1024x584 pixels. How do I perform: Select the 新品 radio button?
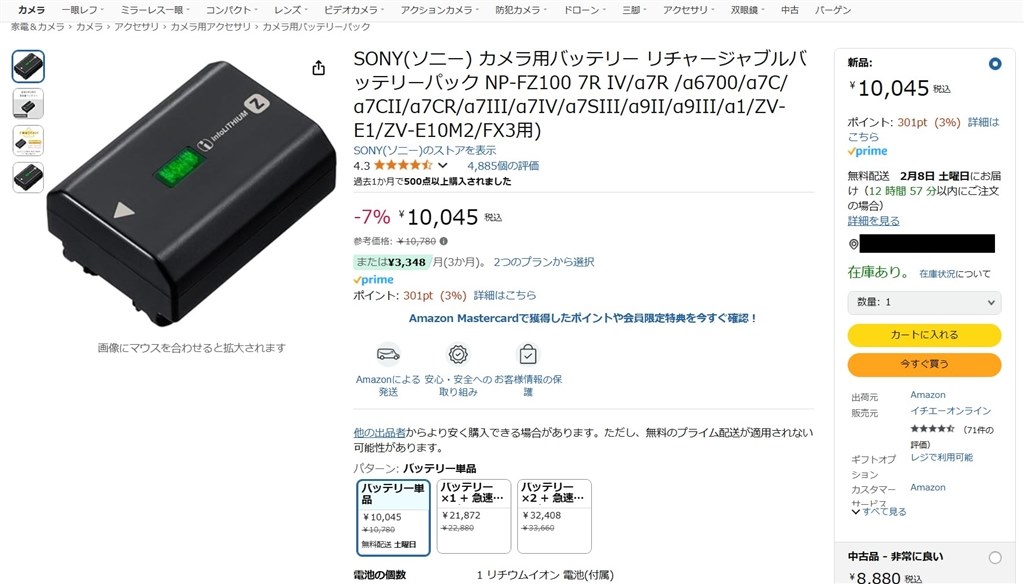tap(995, 64)
